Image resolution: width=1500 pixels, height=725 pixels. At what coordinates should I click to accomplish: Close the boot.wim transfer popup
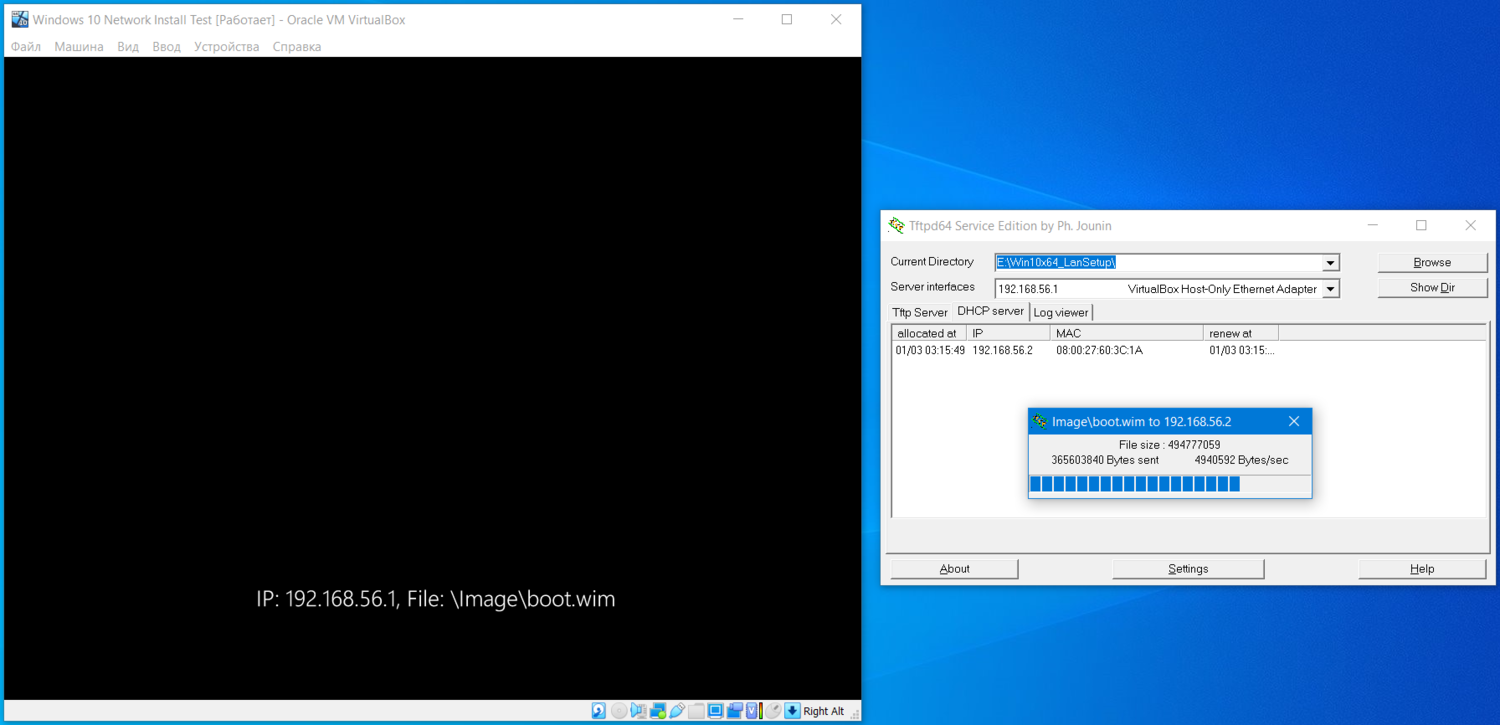click(x=1294, y=421)
